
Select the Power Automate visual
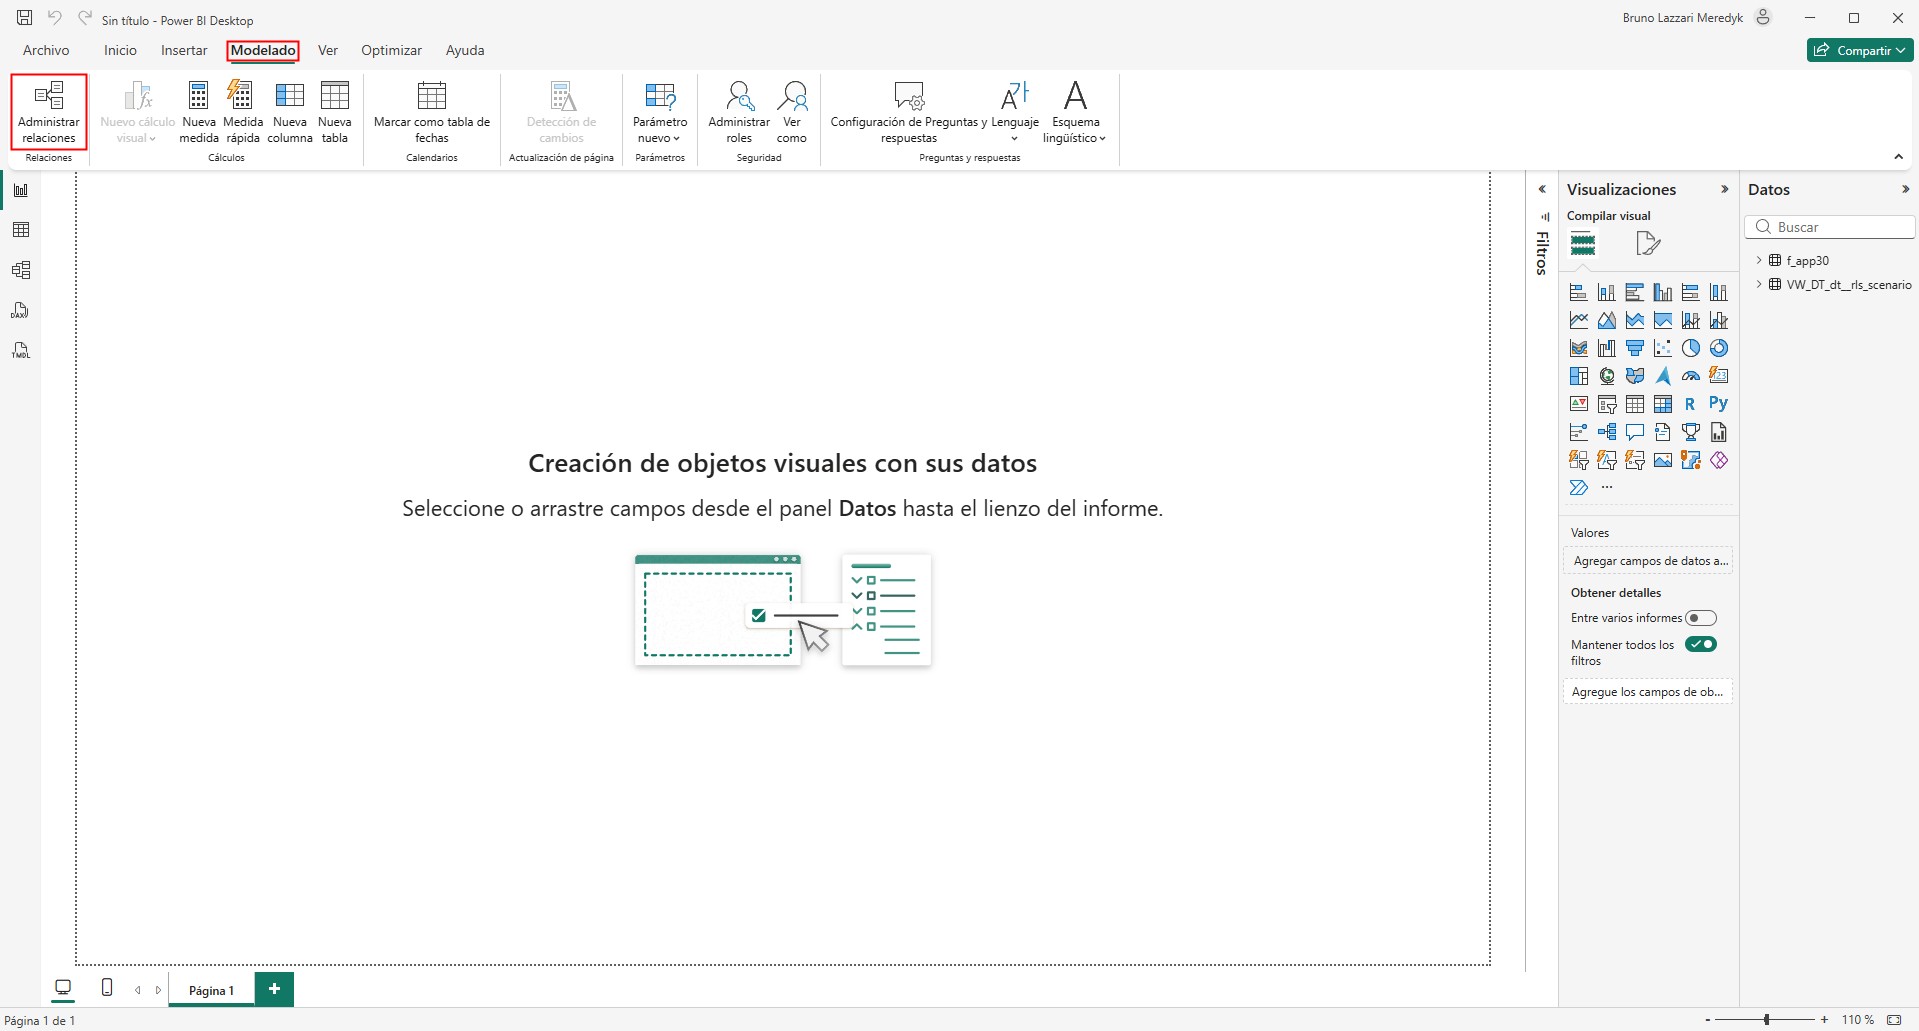[1579, 489]
